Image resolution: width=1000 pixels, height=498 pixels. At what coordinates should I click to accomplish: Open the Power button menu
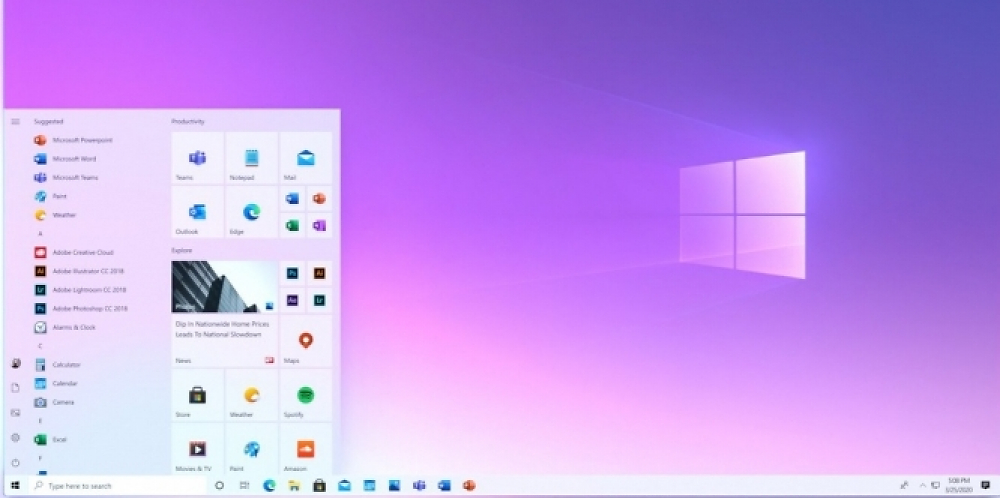click(x=16, y=462)
